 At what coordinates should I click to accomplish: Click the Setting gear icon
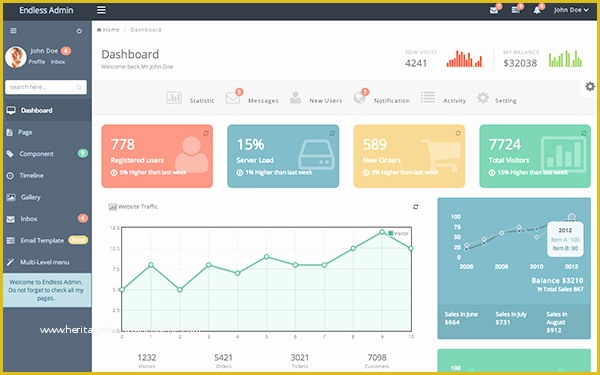tap(483, 98)
